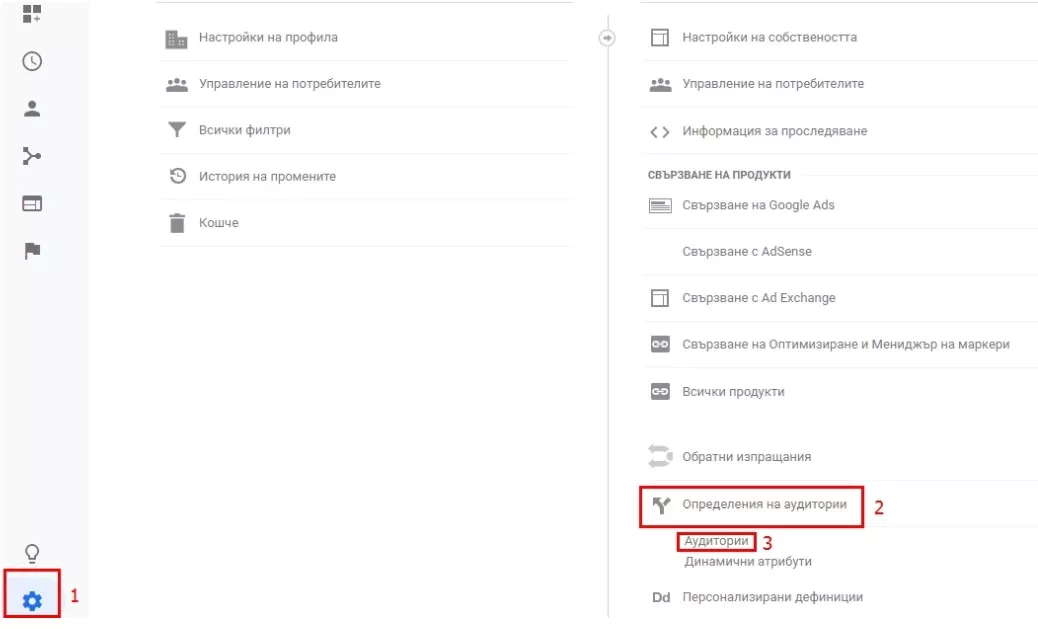
Task: Click the trash can icon next to Кошче
Action: tap(177, 223)
